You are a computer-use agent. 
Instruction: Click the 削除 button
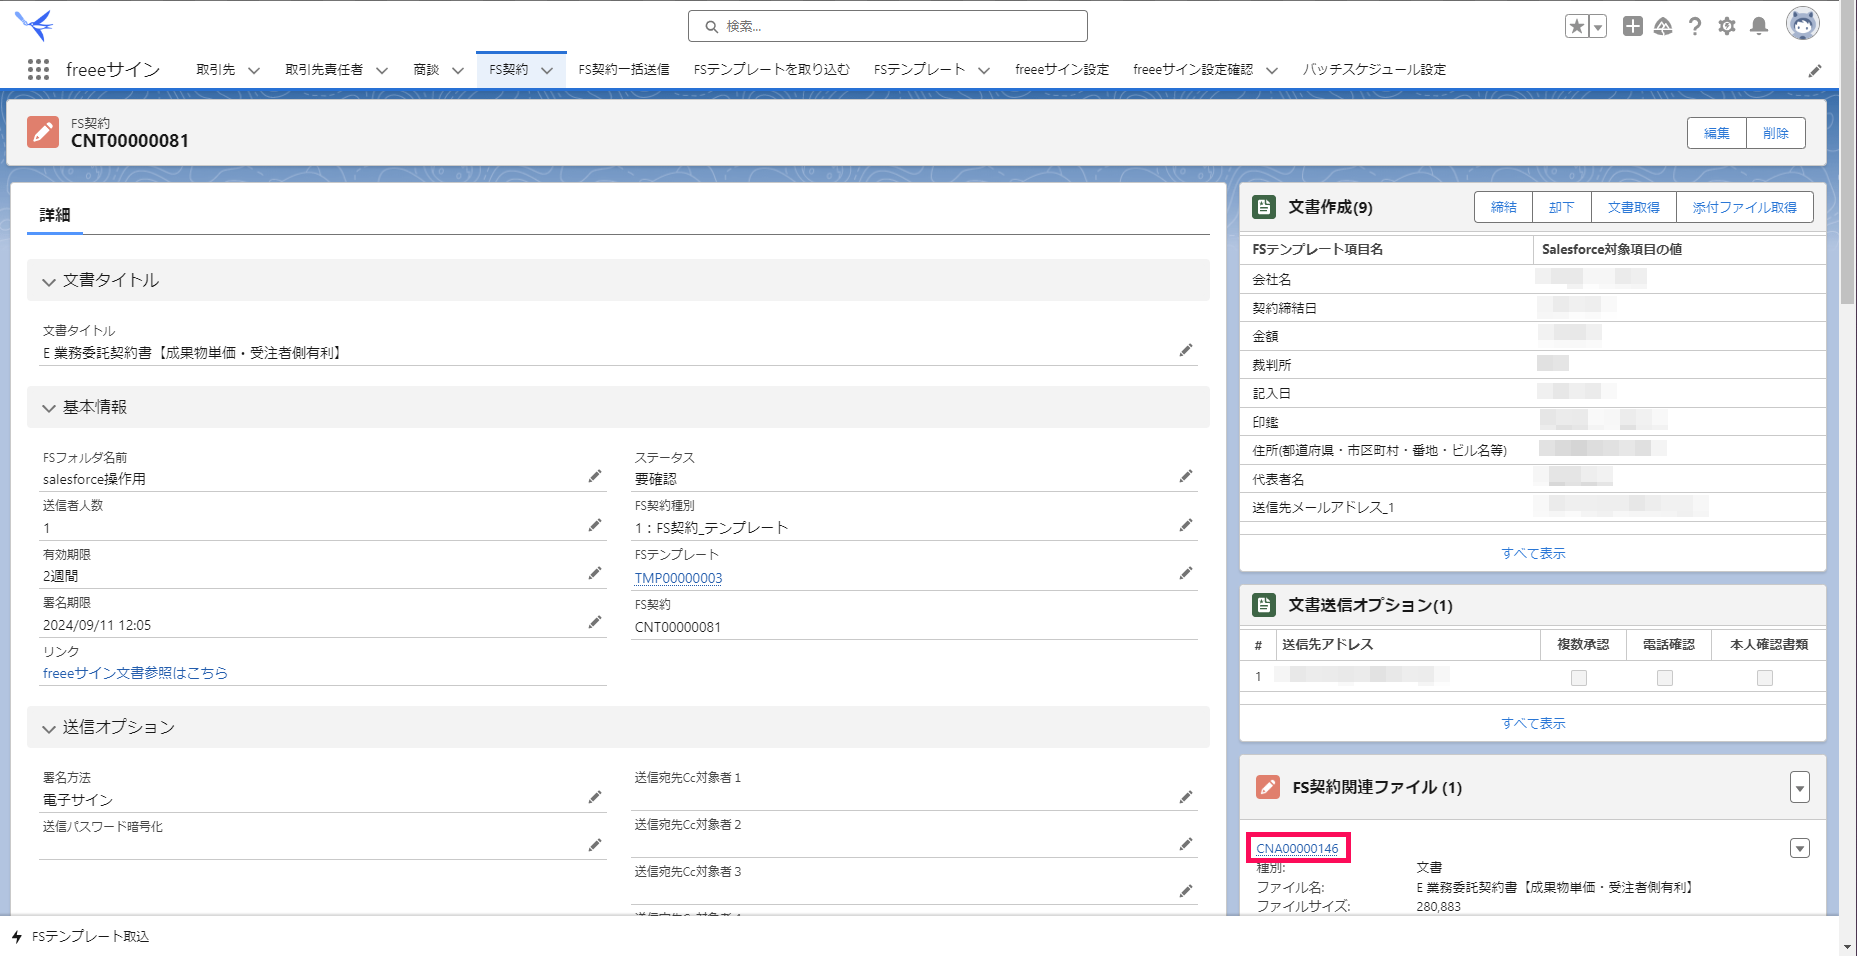(x=1776, y=133)
